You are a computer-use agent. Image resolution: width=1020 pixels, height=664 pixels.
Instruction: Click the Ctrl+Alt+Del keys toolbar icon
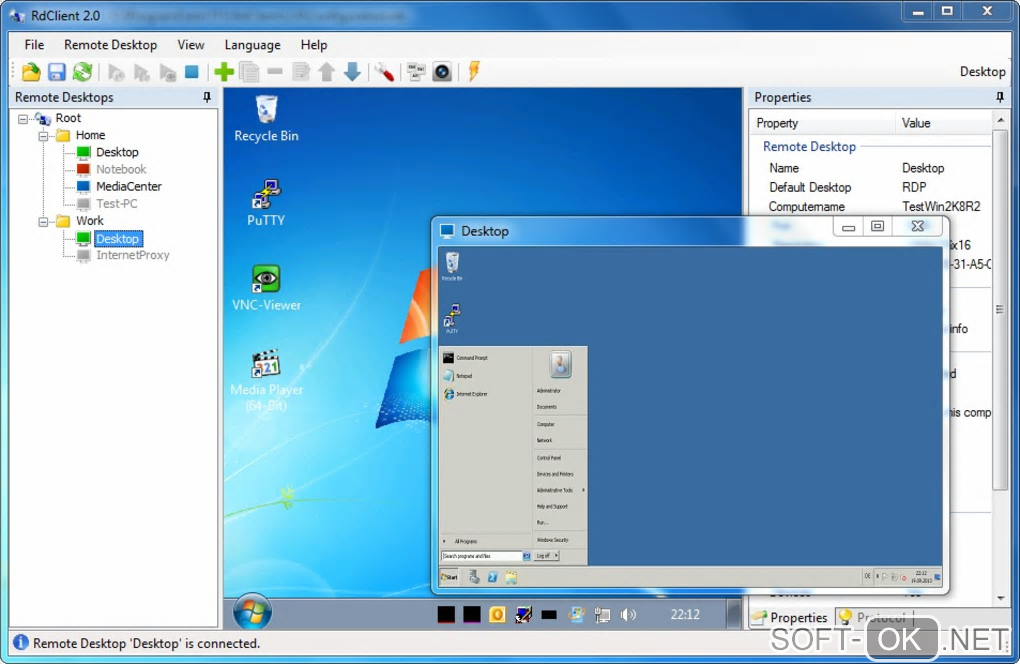pos(416,72)
